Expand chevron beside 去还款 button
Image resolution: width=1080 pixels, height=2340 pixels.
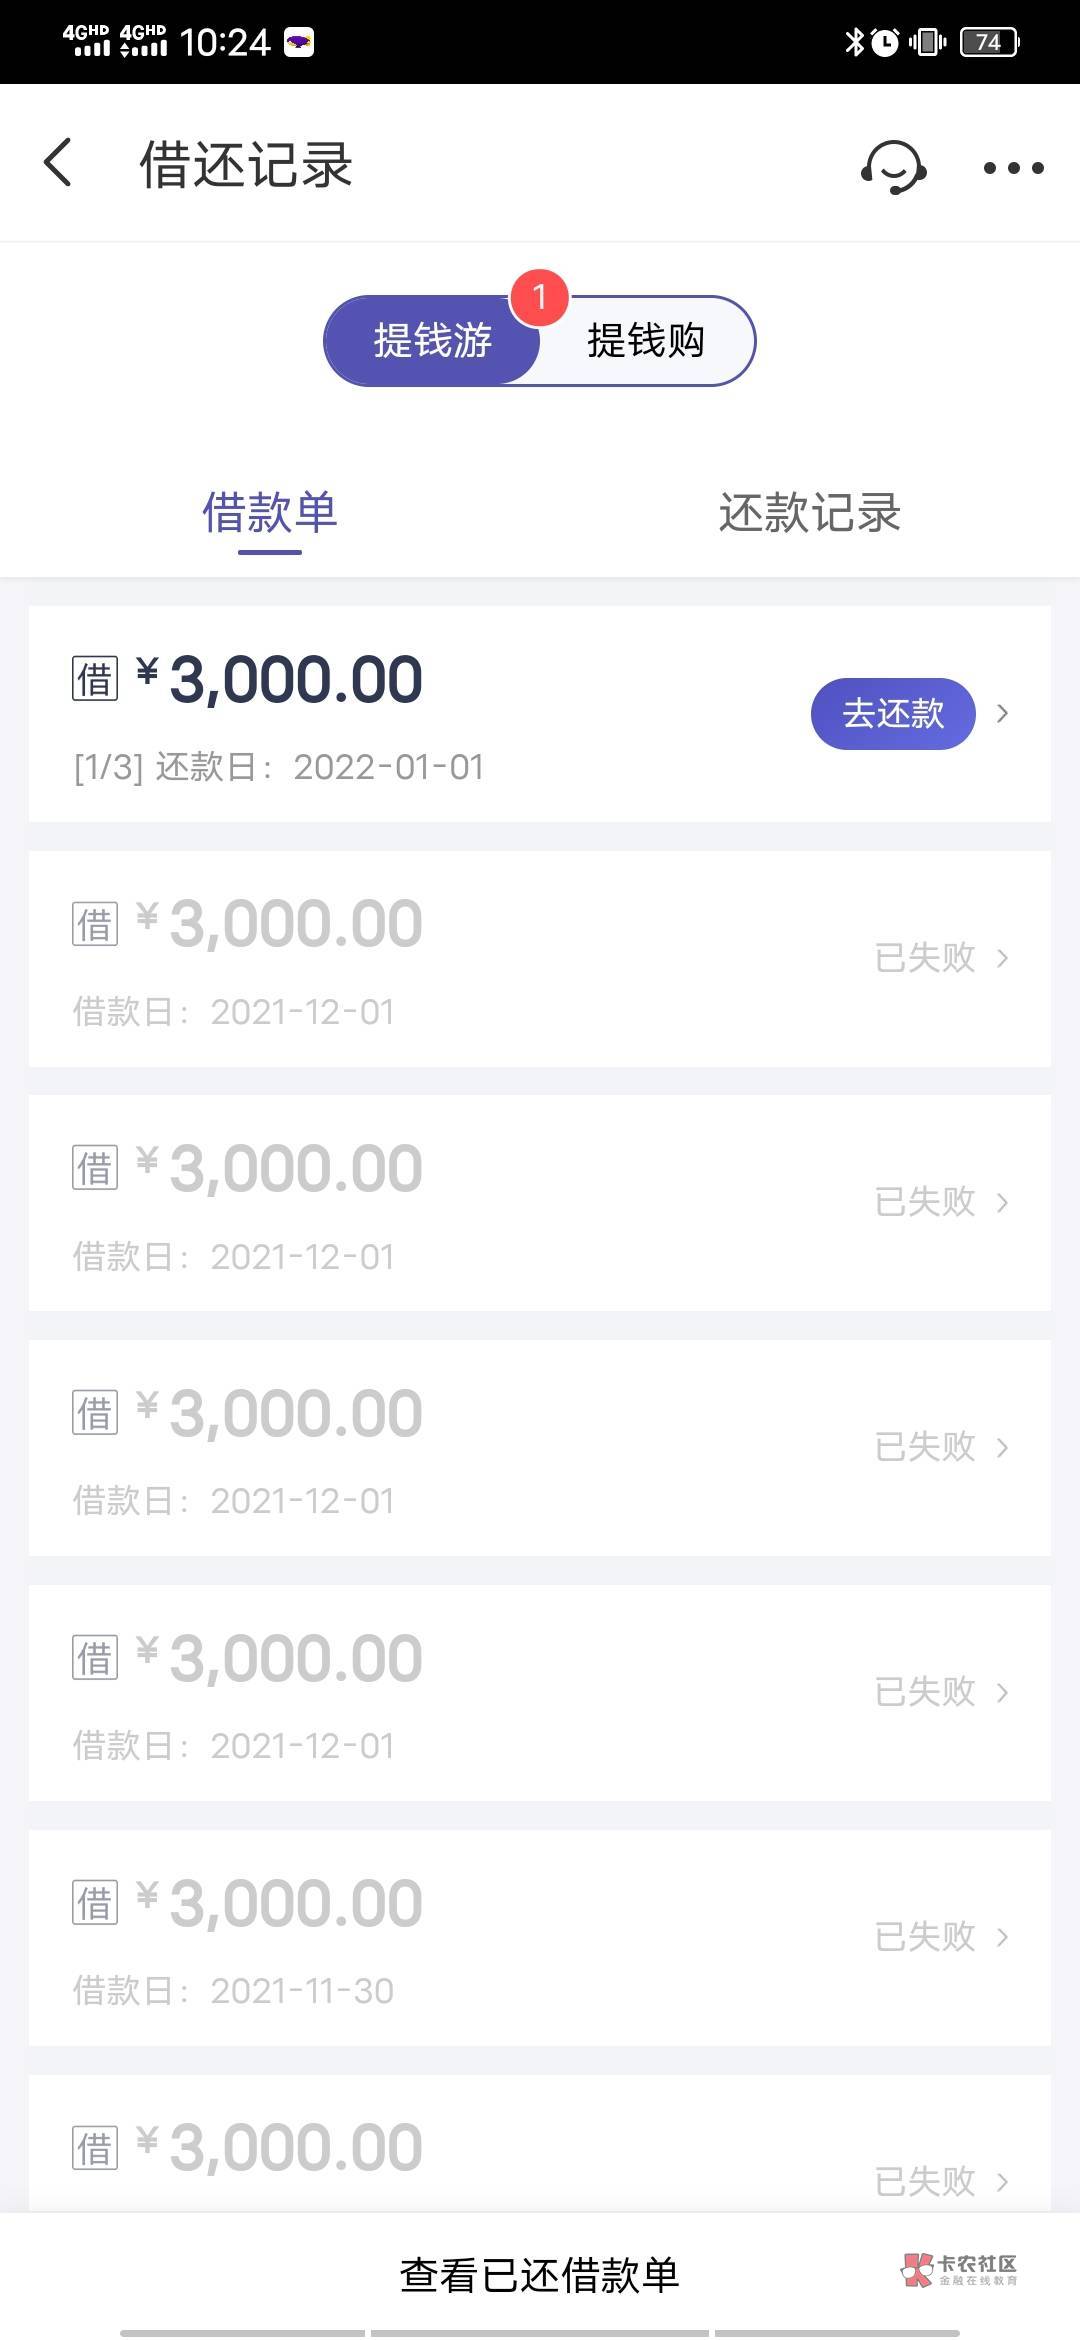click(1002, 714)
